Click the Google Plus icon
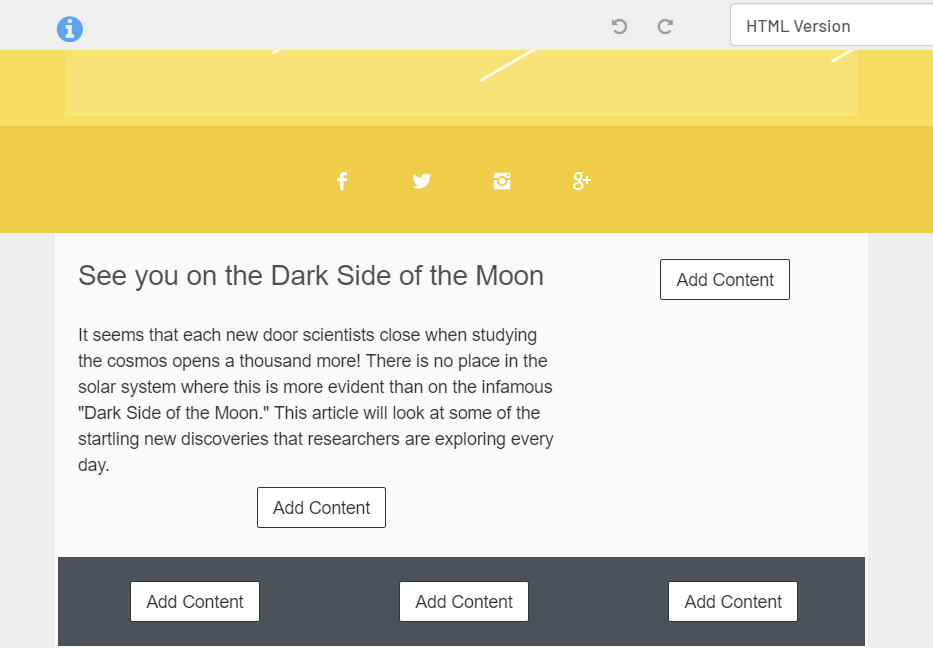933x648 pixels. (x=581, y=181)
